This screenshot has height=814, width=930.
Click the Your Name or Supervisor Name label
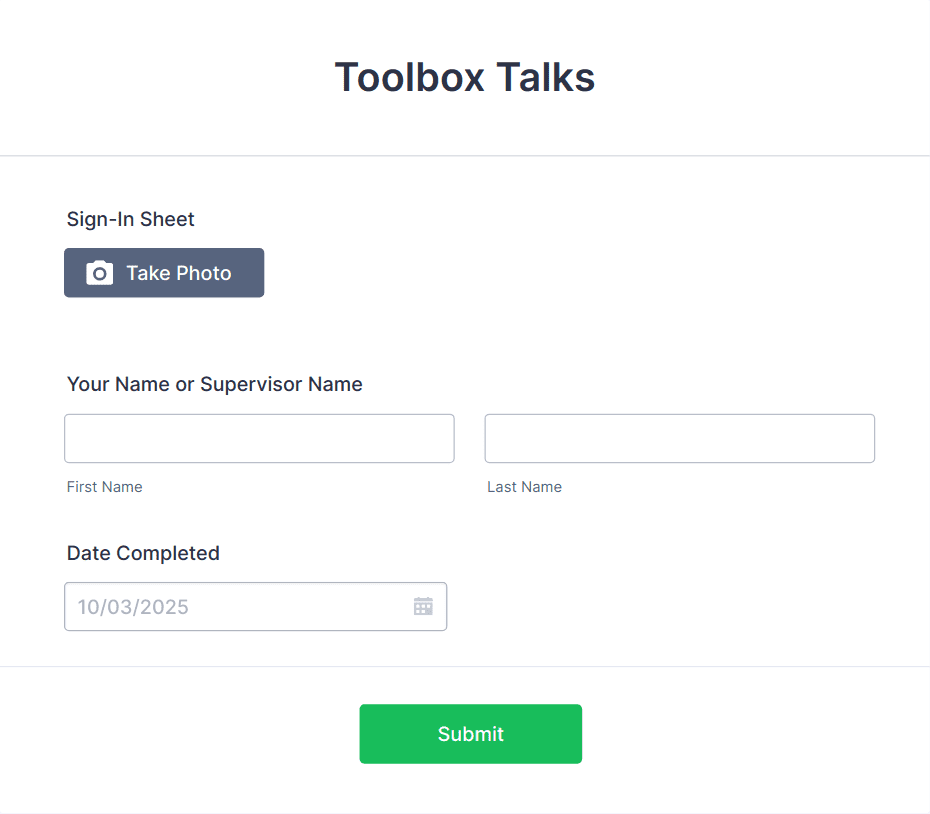click(214, 384)
